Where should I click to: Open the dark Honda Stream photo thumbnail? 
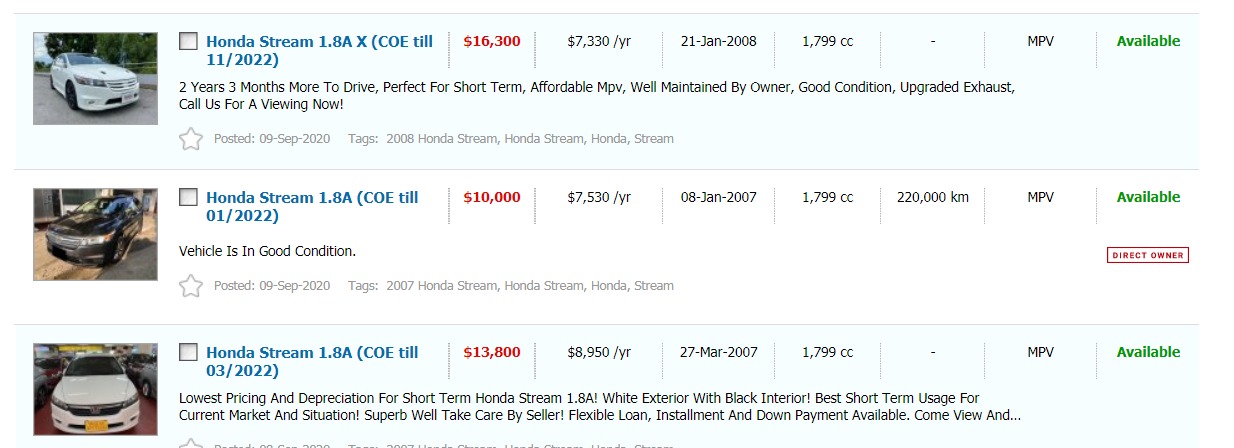click(95, 234)
